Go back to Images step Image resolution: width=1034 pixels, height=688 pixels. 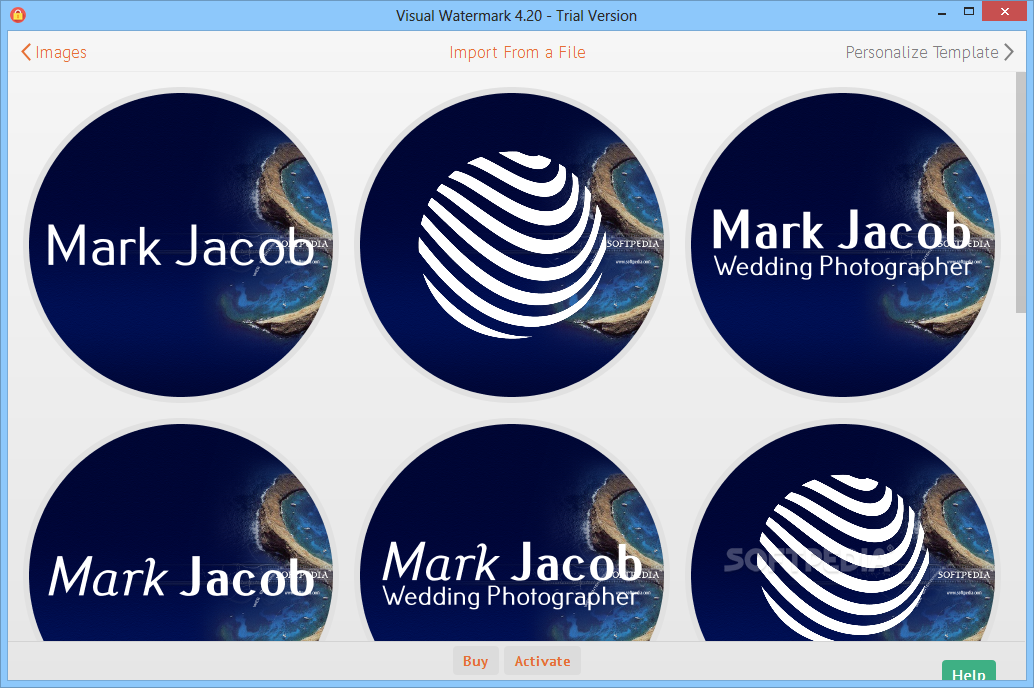[x=53, y=52]
